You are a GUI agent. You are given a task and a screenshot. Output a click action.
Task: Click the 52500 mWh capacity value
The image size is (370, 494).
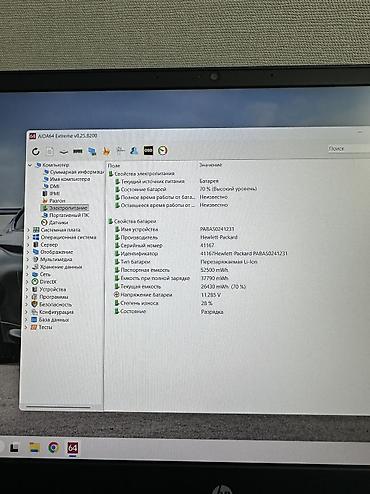(x=214, y=270)
